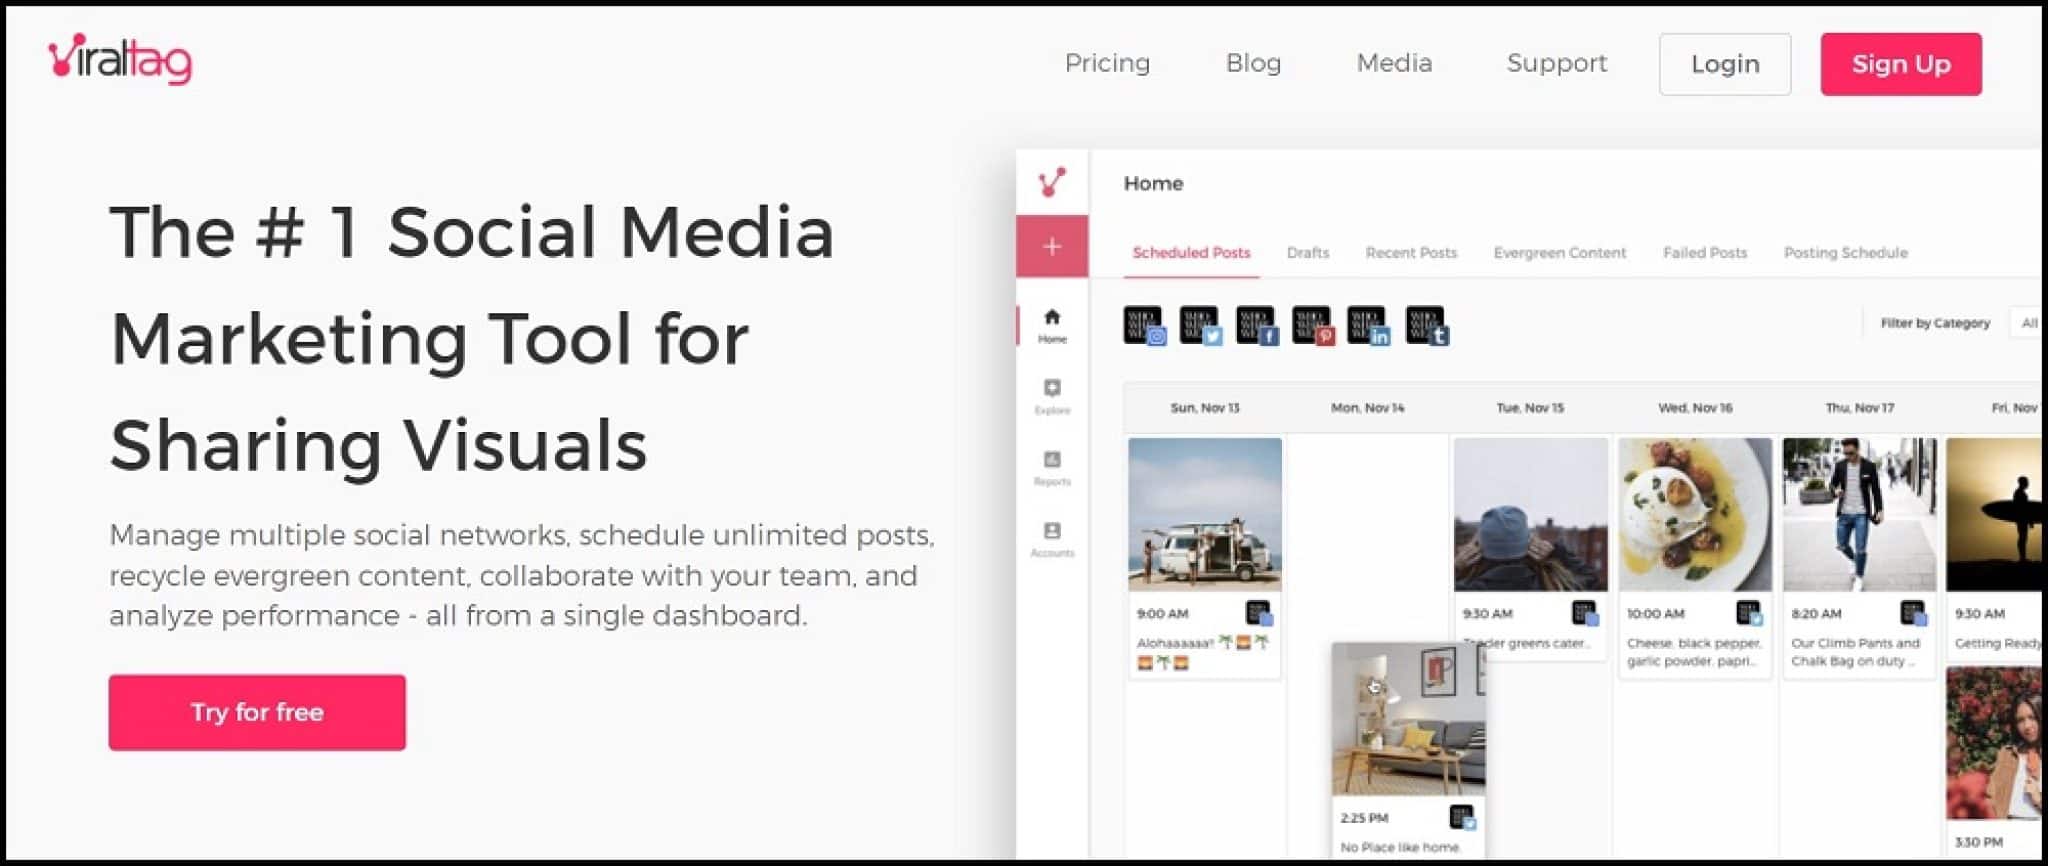2048x866 pixels.
Task: Click the account icon on 10:00 AM post
Action: [x=1749, y=613]
